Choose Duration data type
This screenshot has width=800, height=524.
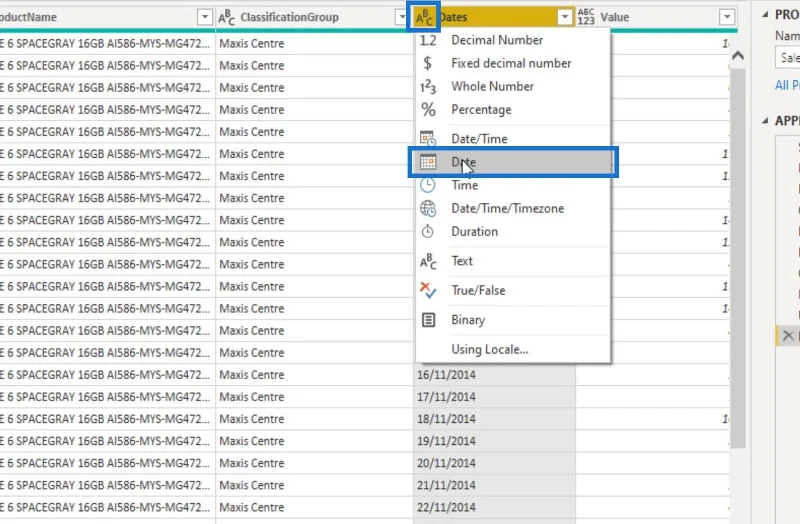[x=513, y=232]
